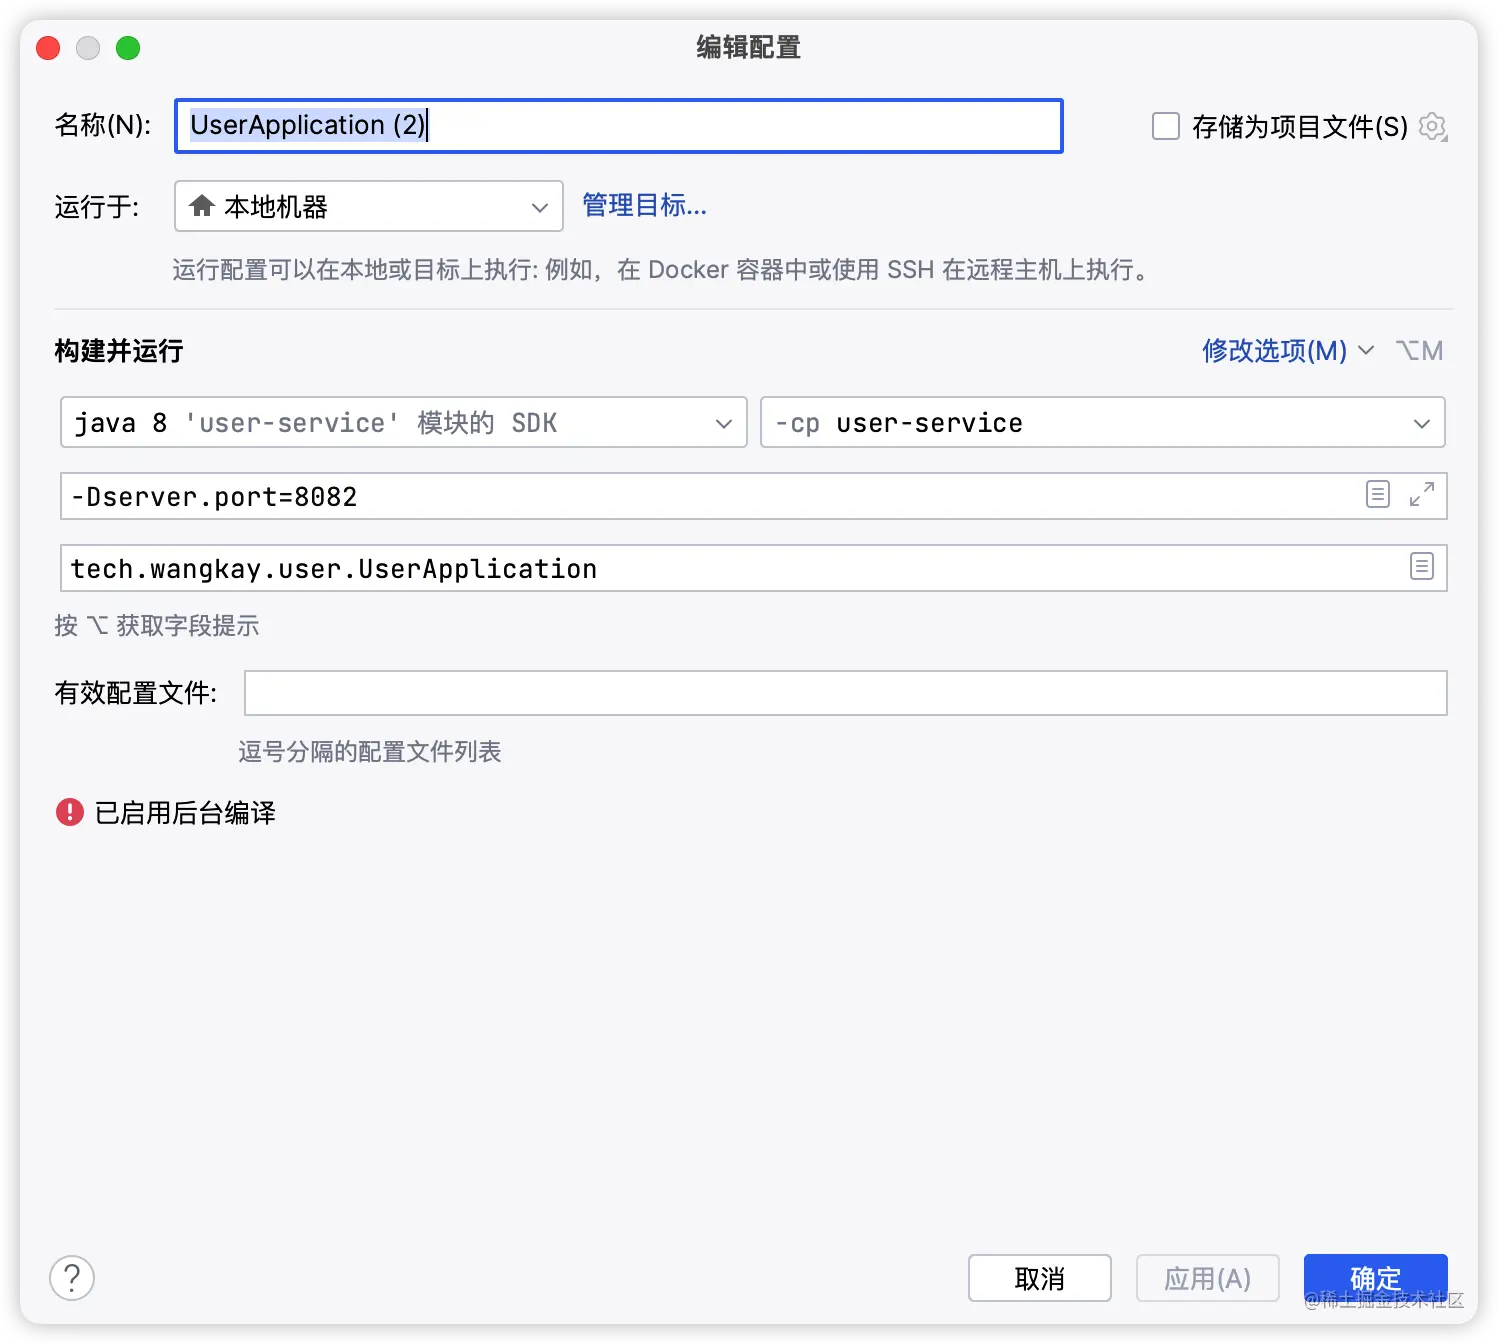
Task: Click the 按 ⌥ 获取字段提示 hint text
Action: click(x=157, y=626)
